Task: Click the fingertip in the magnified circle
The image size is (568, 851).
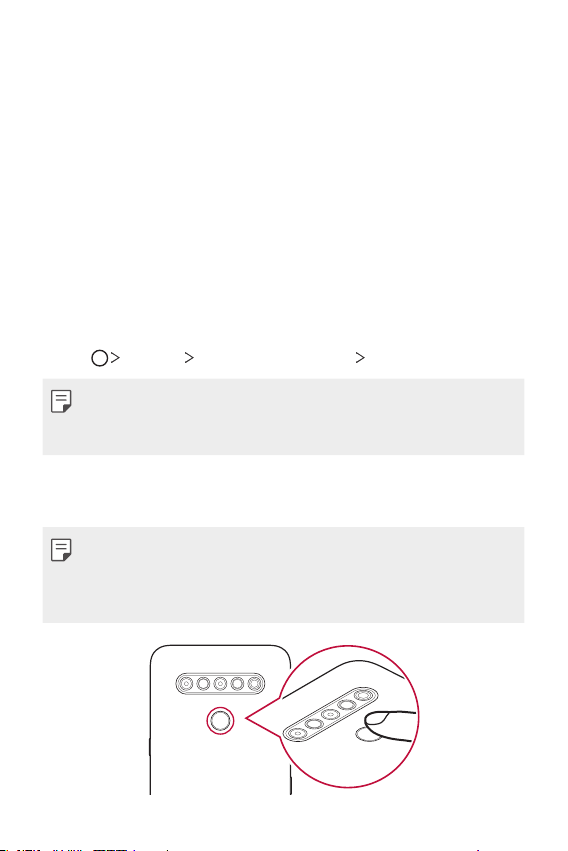Action: (x=391, y=725)
